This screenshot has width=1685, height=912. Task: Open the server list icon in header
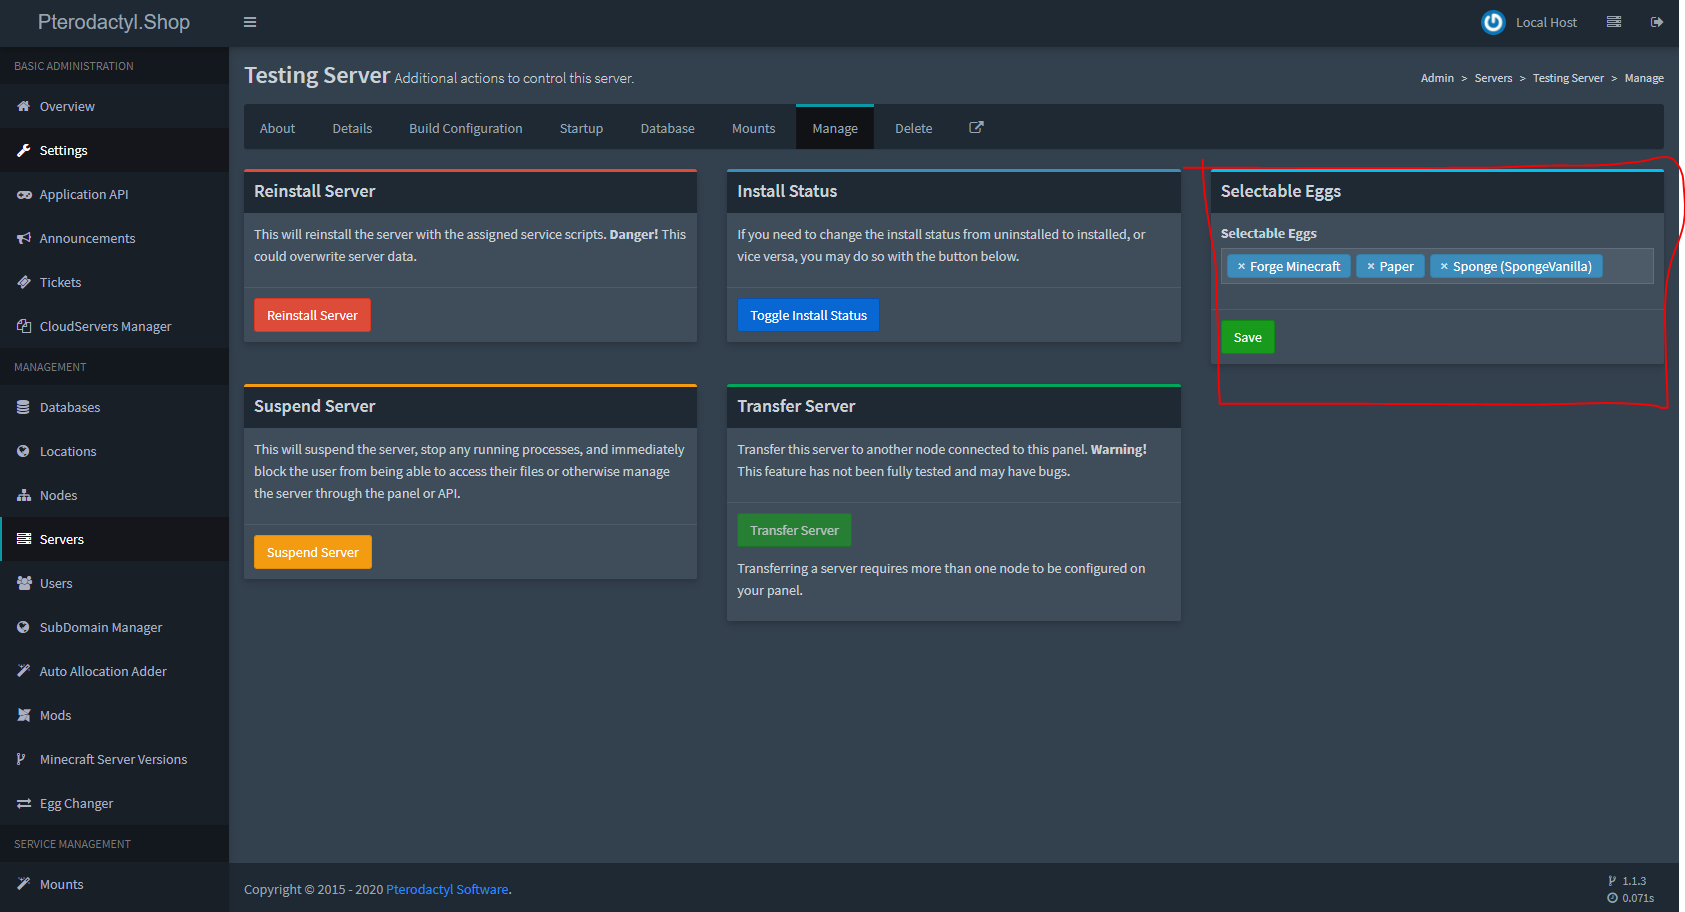[x=1613, y=22]
